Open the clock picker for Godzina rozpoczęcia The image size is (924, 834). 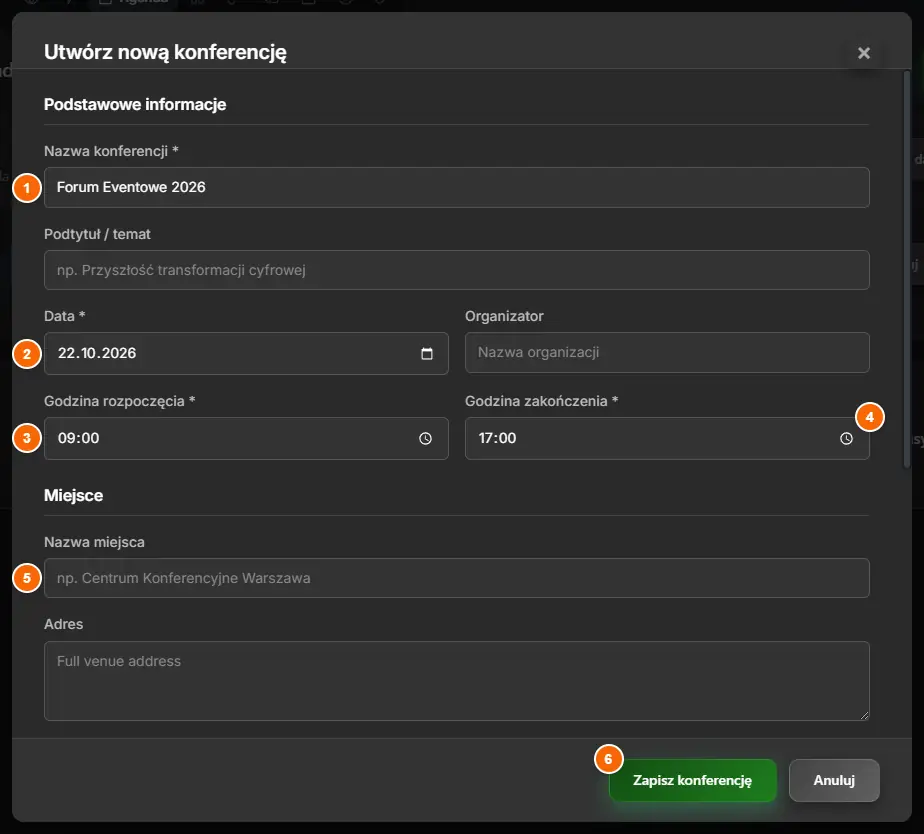coord(425,439)
